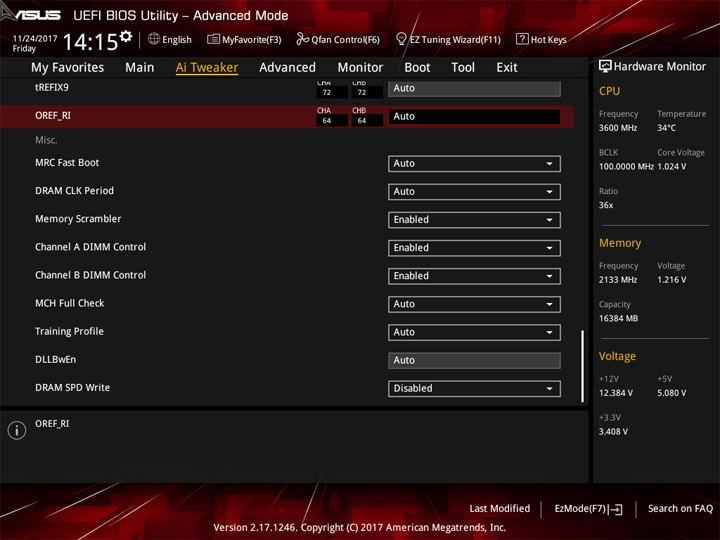Viewport: 720px width, 540px height.
Task: Go to the Exit tab
Action: coord(507,68)
